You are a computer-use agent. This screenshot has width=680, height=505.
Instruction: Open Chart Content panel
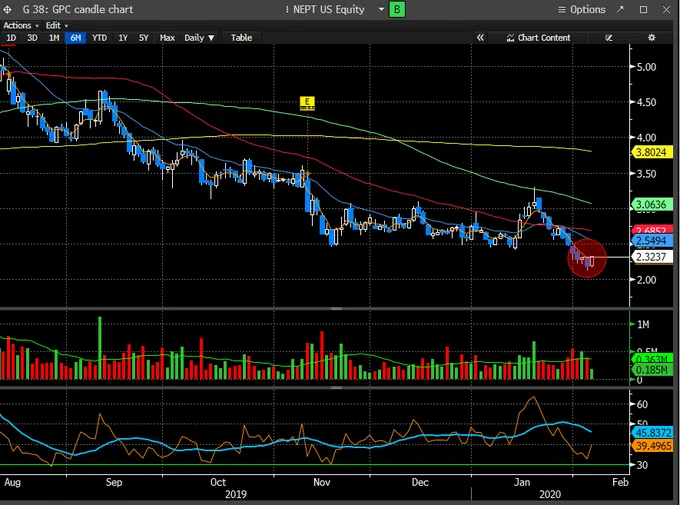tap(538, 38)
